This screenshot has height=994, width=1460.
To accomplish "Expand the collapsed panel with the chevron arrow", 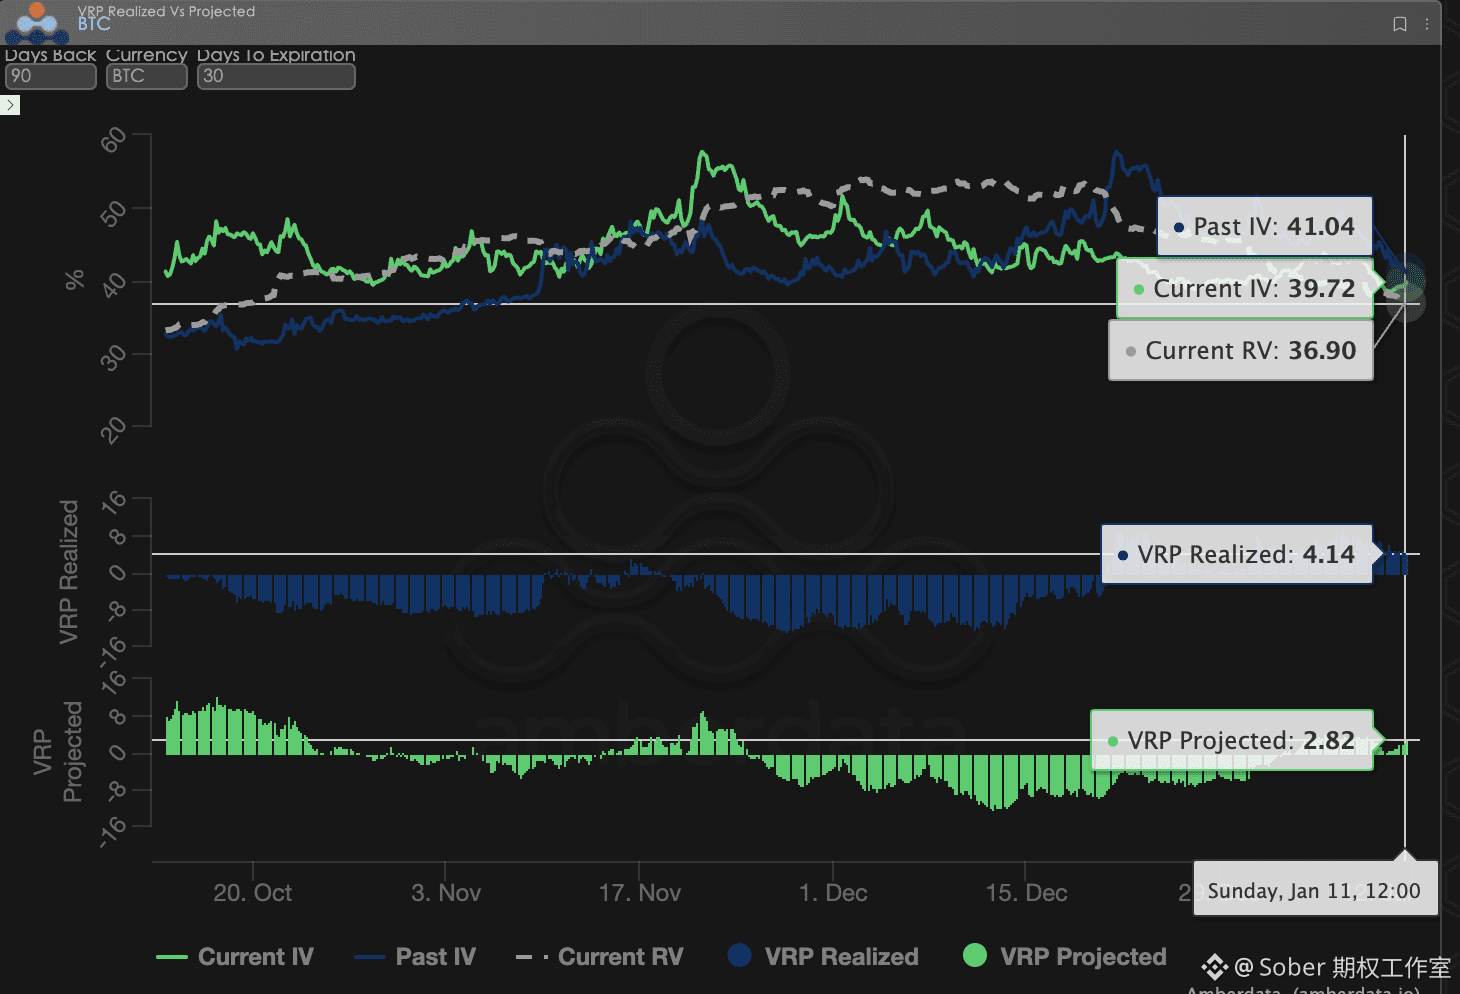I will tap(10, 105).
